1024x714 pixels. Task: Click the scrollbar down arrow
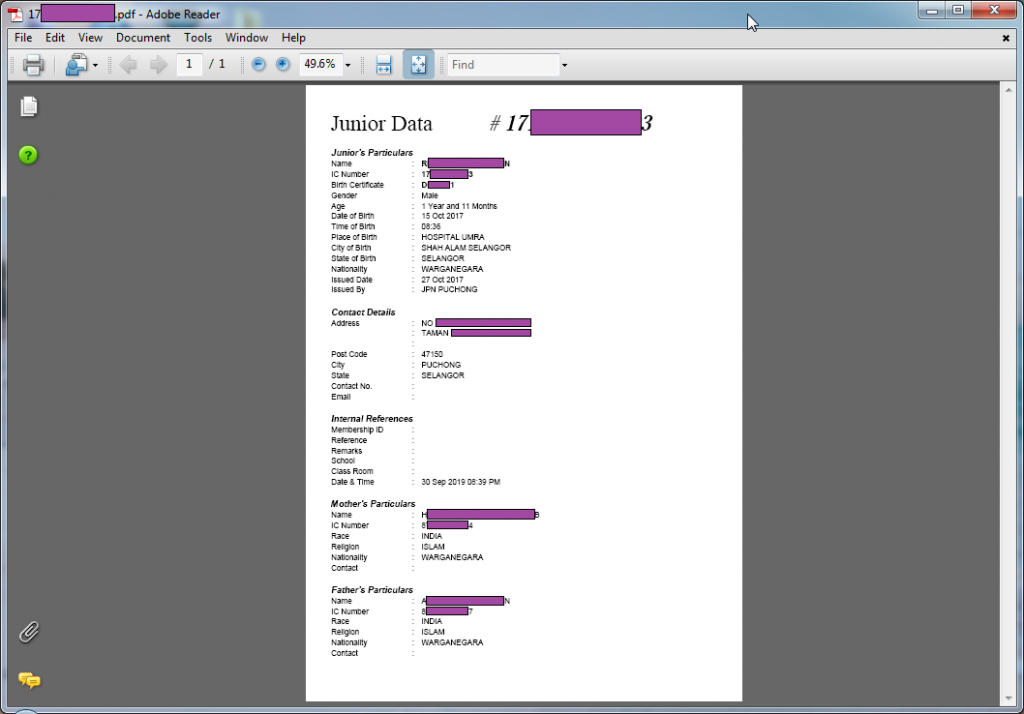(x=1009, y=698)
